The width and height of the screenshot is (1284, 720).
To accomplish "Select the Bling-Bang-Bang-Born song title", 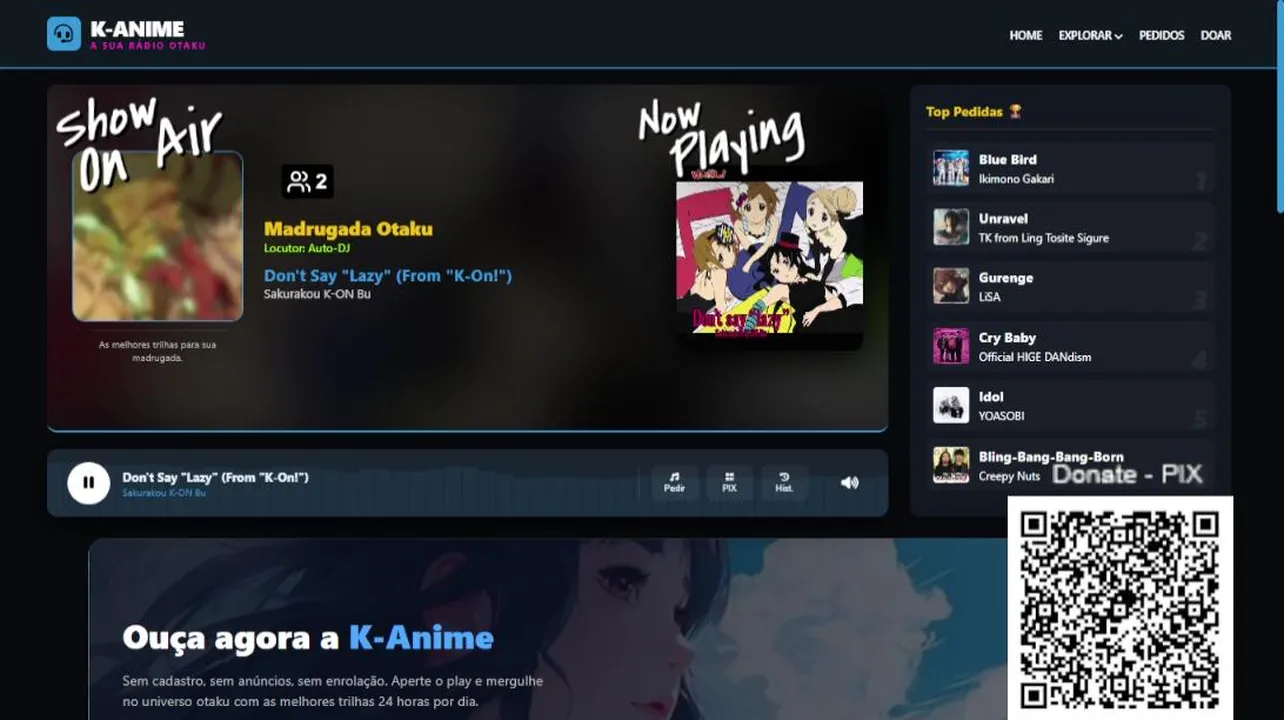I will pyautogui.click(x=1051, y=457).
